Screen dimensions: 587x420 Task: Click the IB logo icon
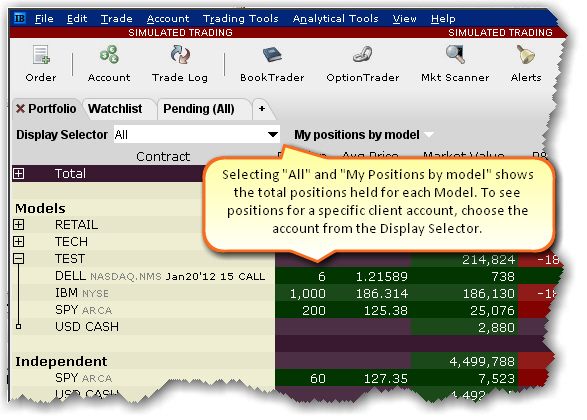point(20,18)
